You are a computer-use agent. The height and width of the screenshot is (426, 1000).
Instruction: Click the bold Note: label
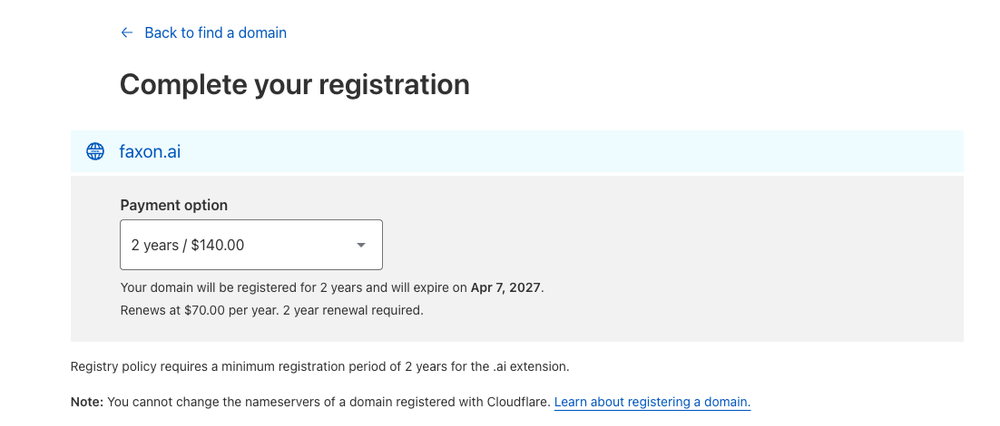(87, 402)
